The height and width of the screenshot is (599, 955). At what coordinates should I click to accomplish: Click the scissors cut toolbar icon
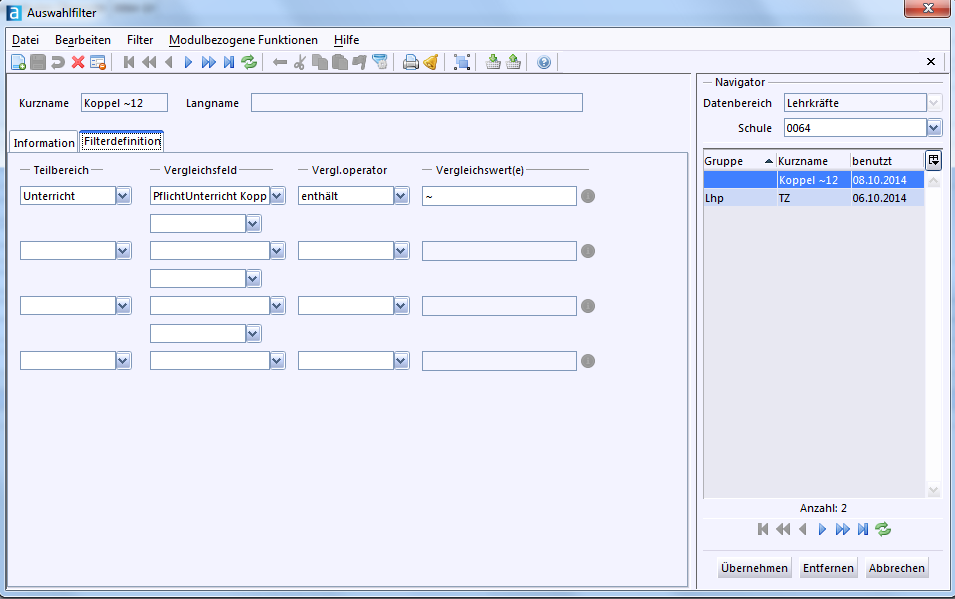click(299, 62)
